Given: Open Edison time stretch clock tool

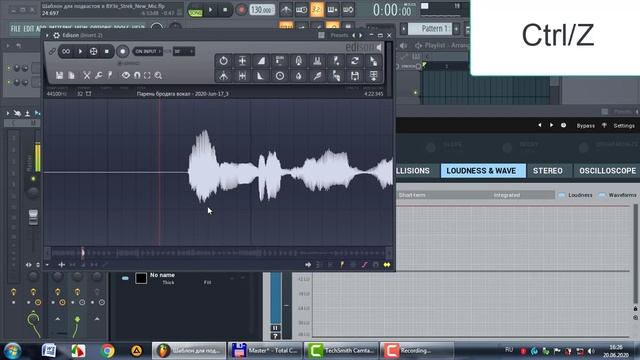Looking at the screenshot, I should tap(280, 76).
